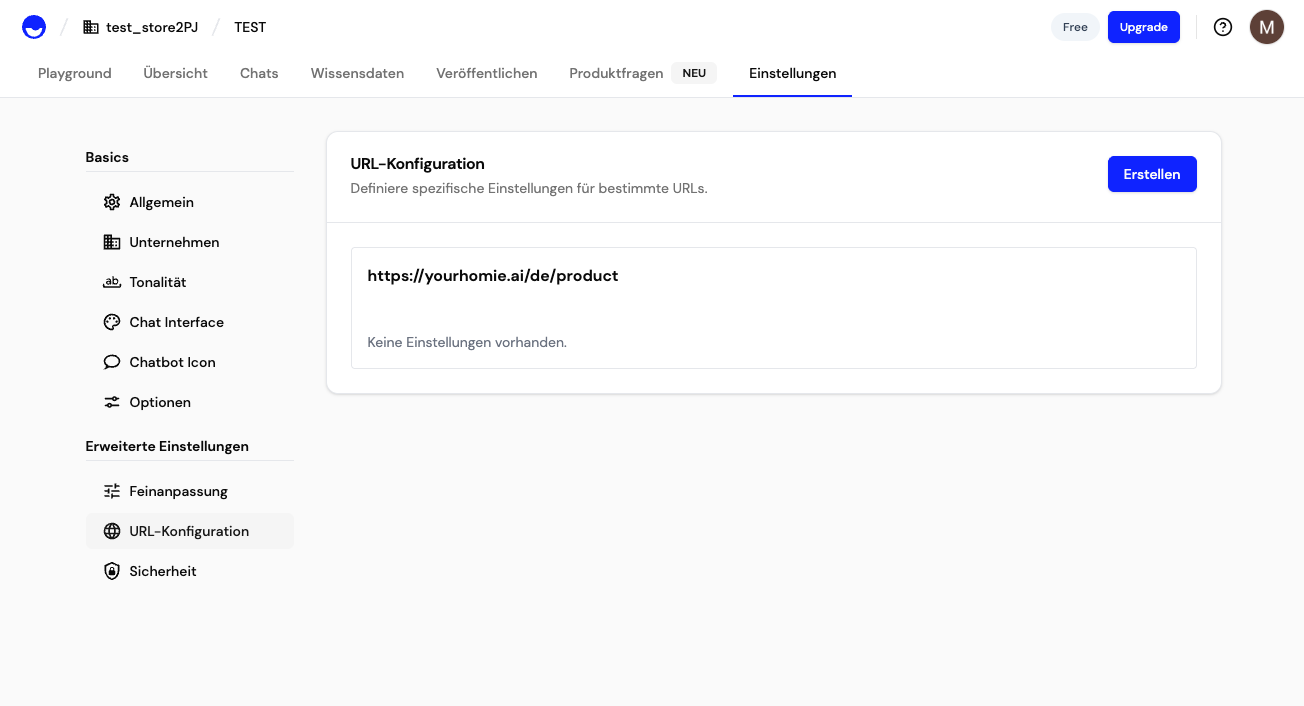Image resolution: width=1304 pixels, height=706 pixels.
Task: Switch to the Wissensdaten tab
Action: 357,73
